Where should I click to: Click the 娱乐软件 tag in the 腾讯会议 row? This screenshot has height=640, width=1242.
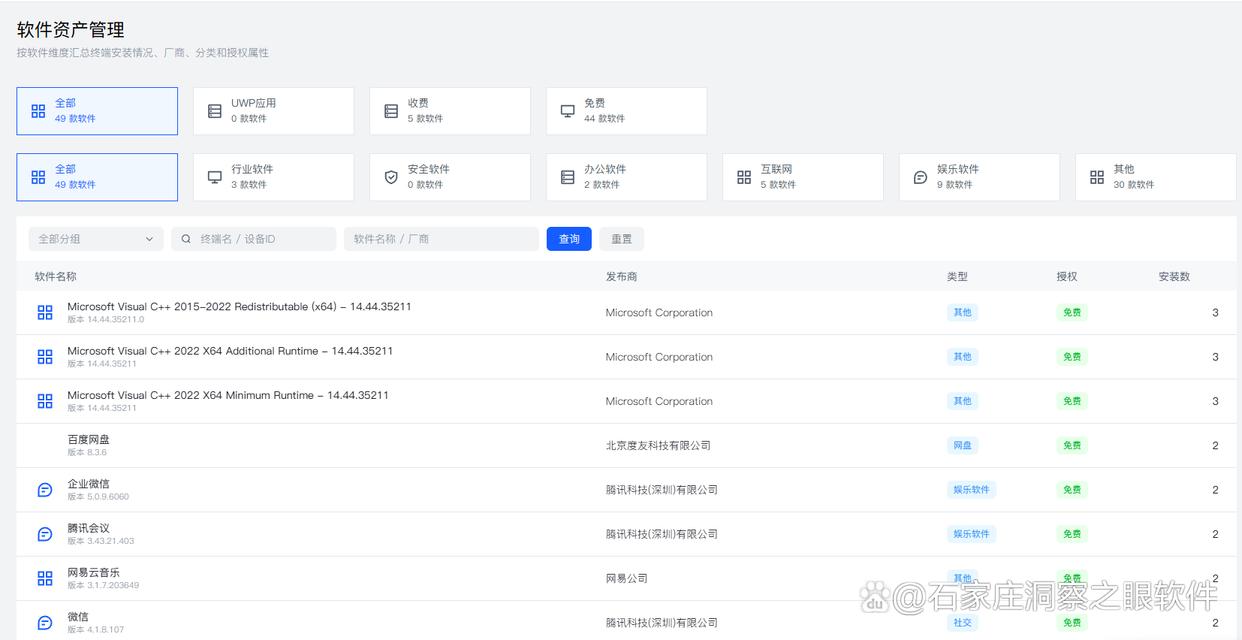[971, 534]
